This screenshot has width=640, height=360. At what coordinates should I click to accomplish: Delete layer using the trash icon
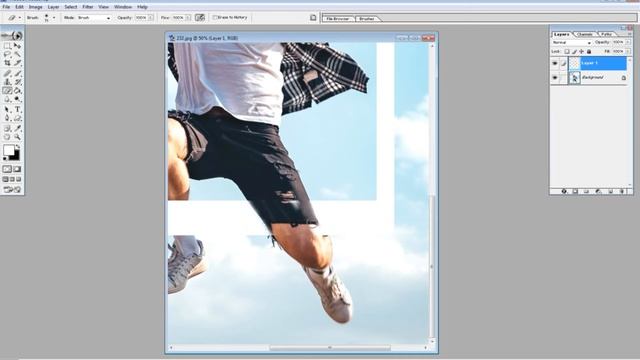click(622, 191)
